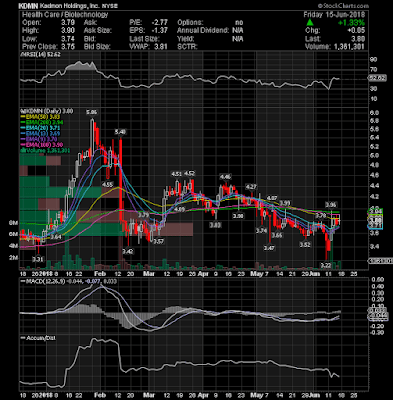Select the Prev Close value 3.75
Viewport: 393px width, 400px height.
68,47
